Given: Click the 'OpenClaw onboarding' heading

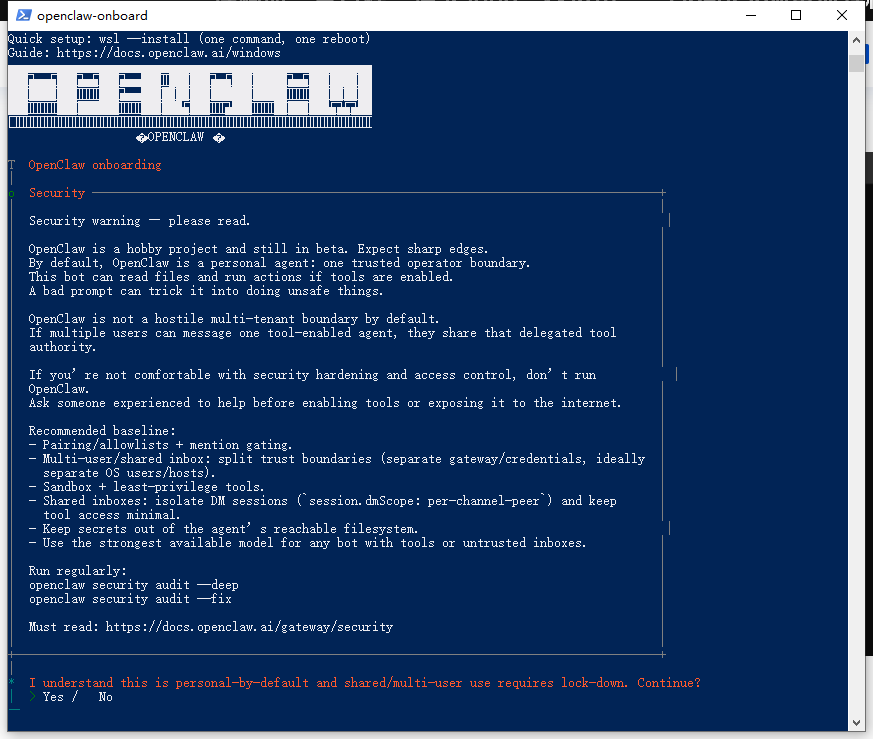Looking at the screenshot, I should [x=95, y=165].
